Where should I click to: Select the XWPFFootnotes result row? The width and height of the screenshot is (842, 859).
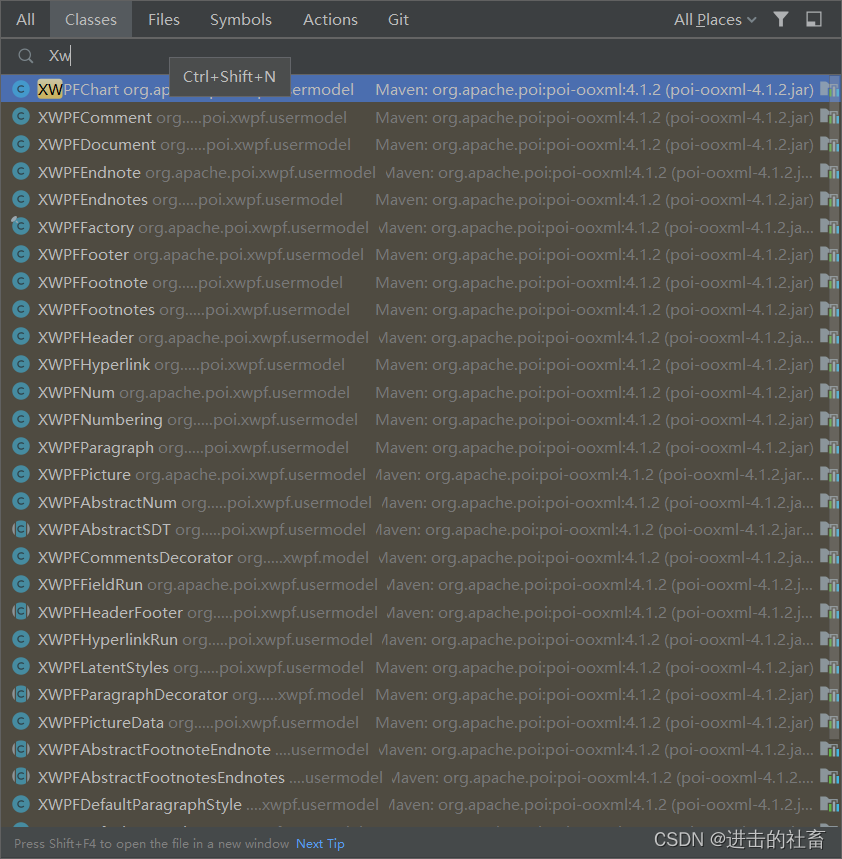[x=421, y=310]
